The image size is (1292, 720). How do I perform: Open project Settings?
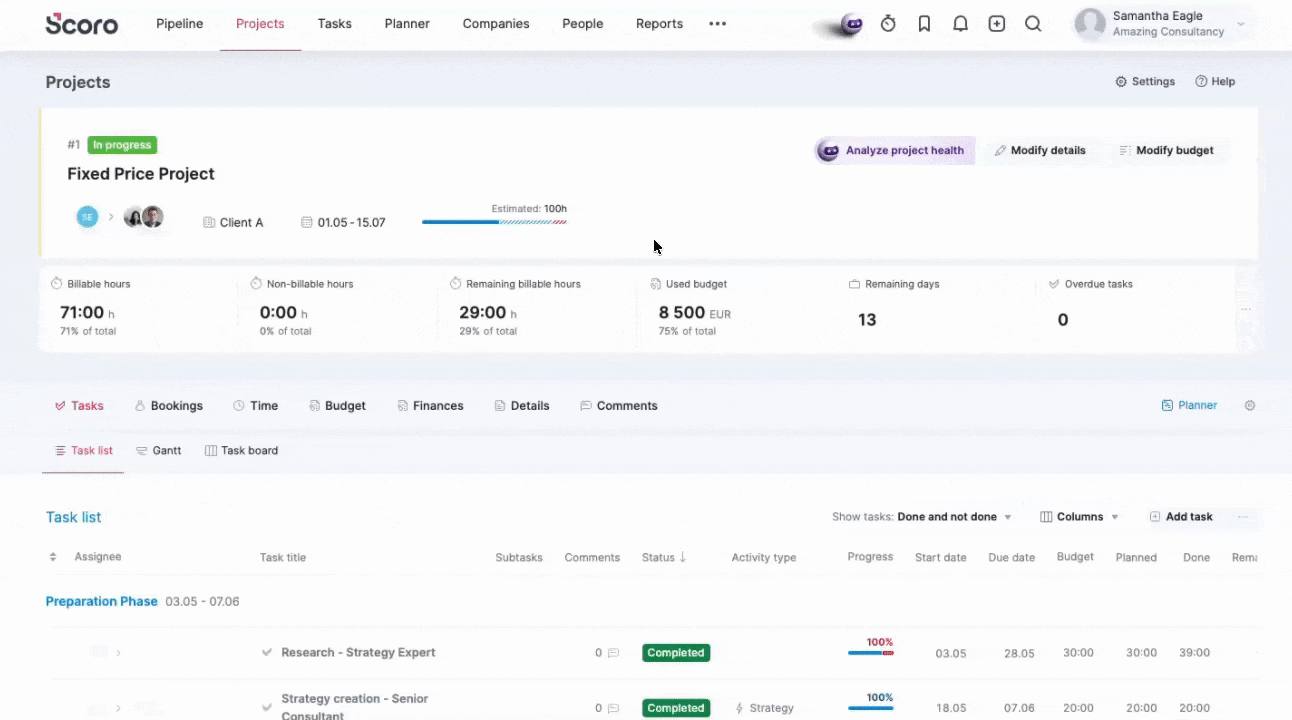pyautogui.click(x=1145, y=82)
